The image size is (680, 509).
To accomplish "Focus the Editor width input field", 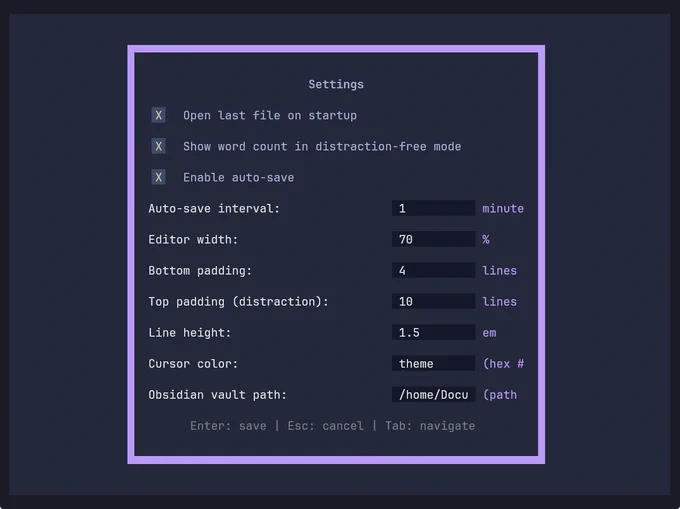I will tap(434, 240).
